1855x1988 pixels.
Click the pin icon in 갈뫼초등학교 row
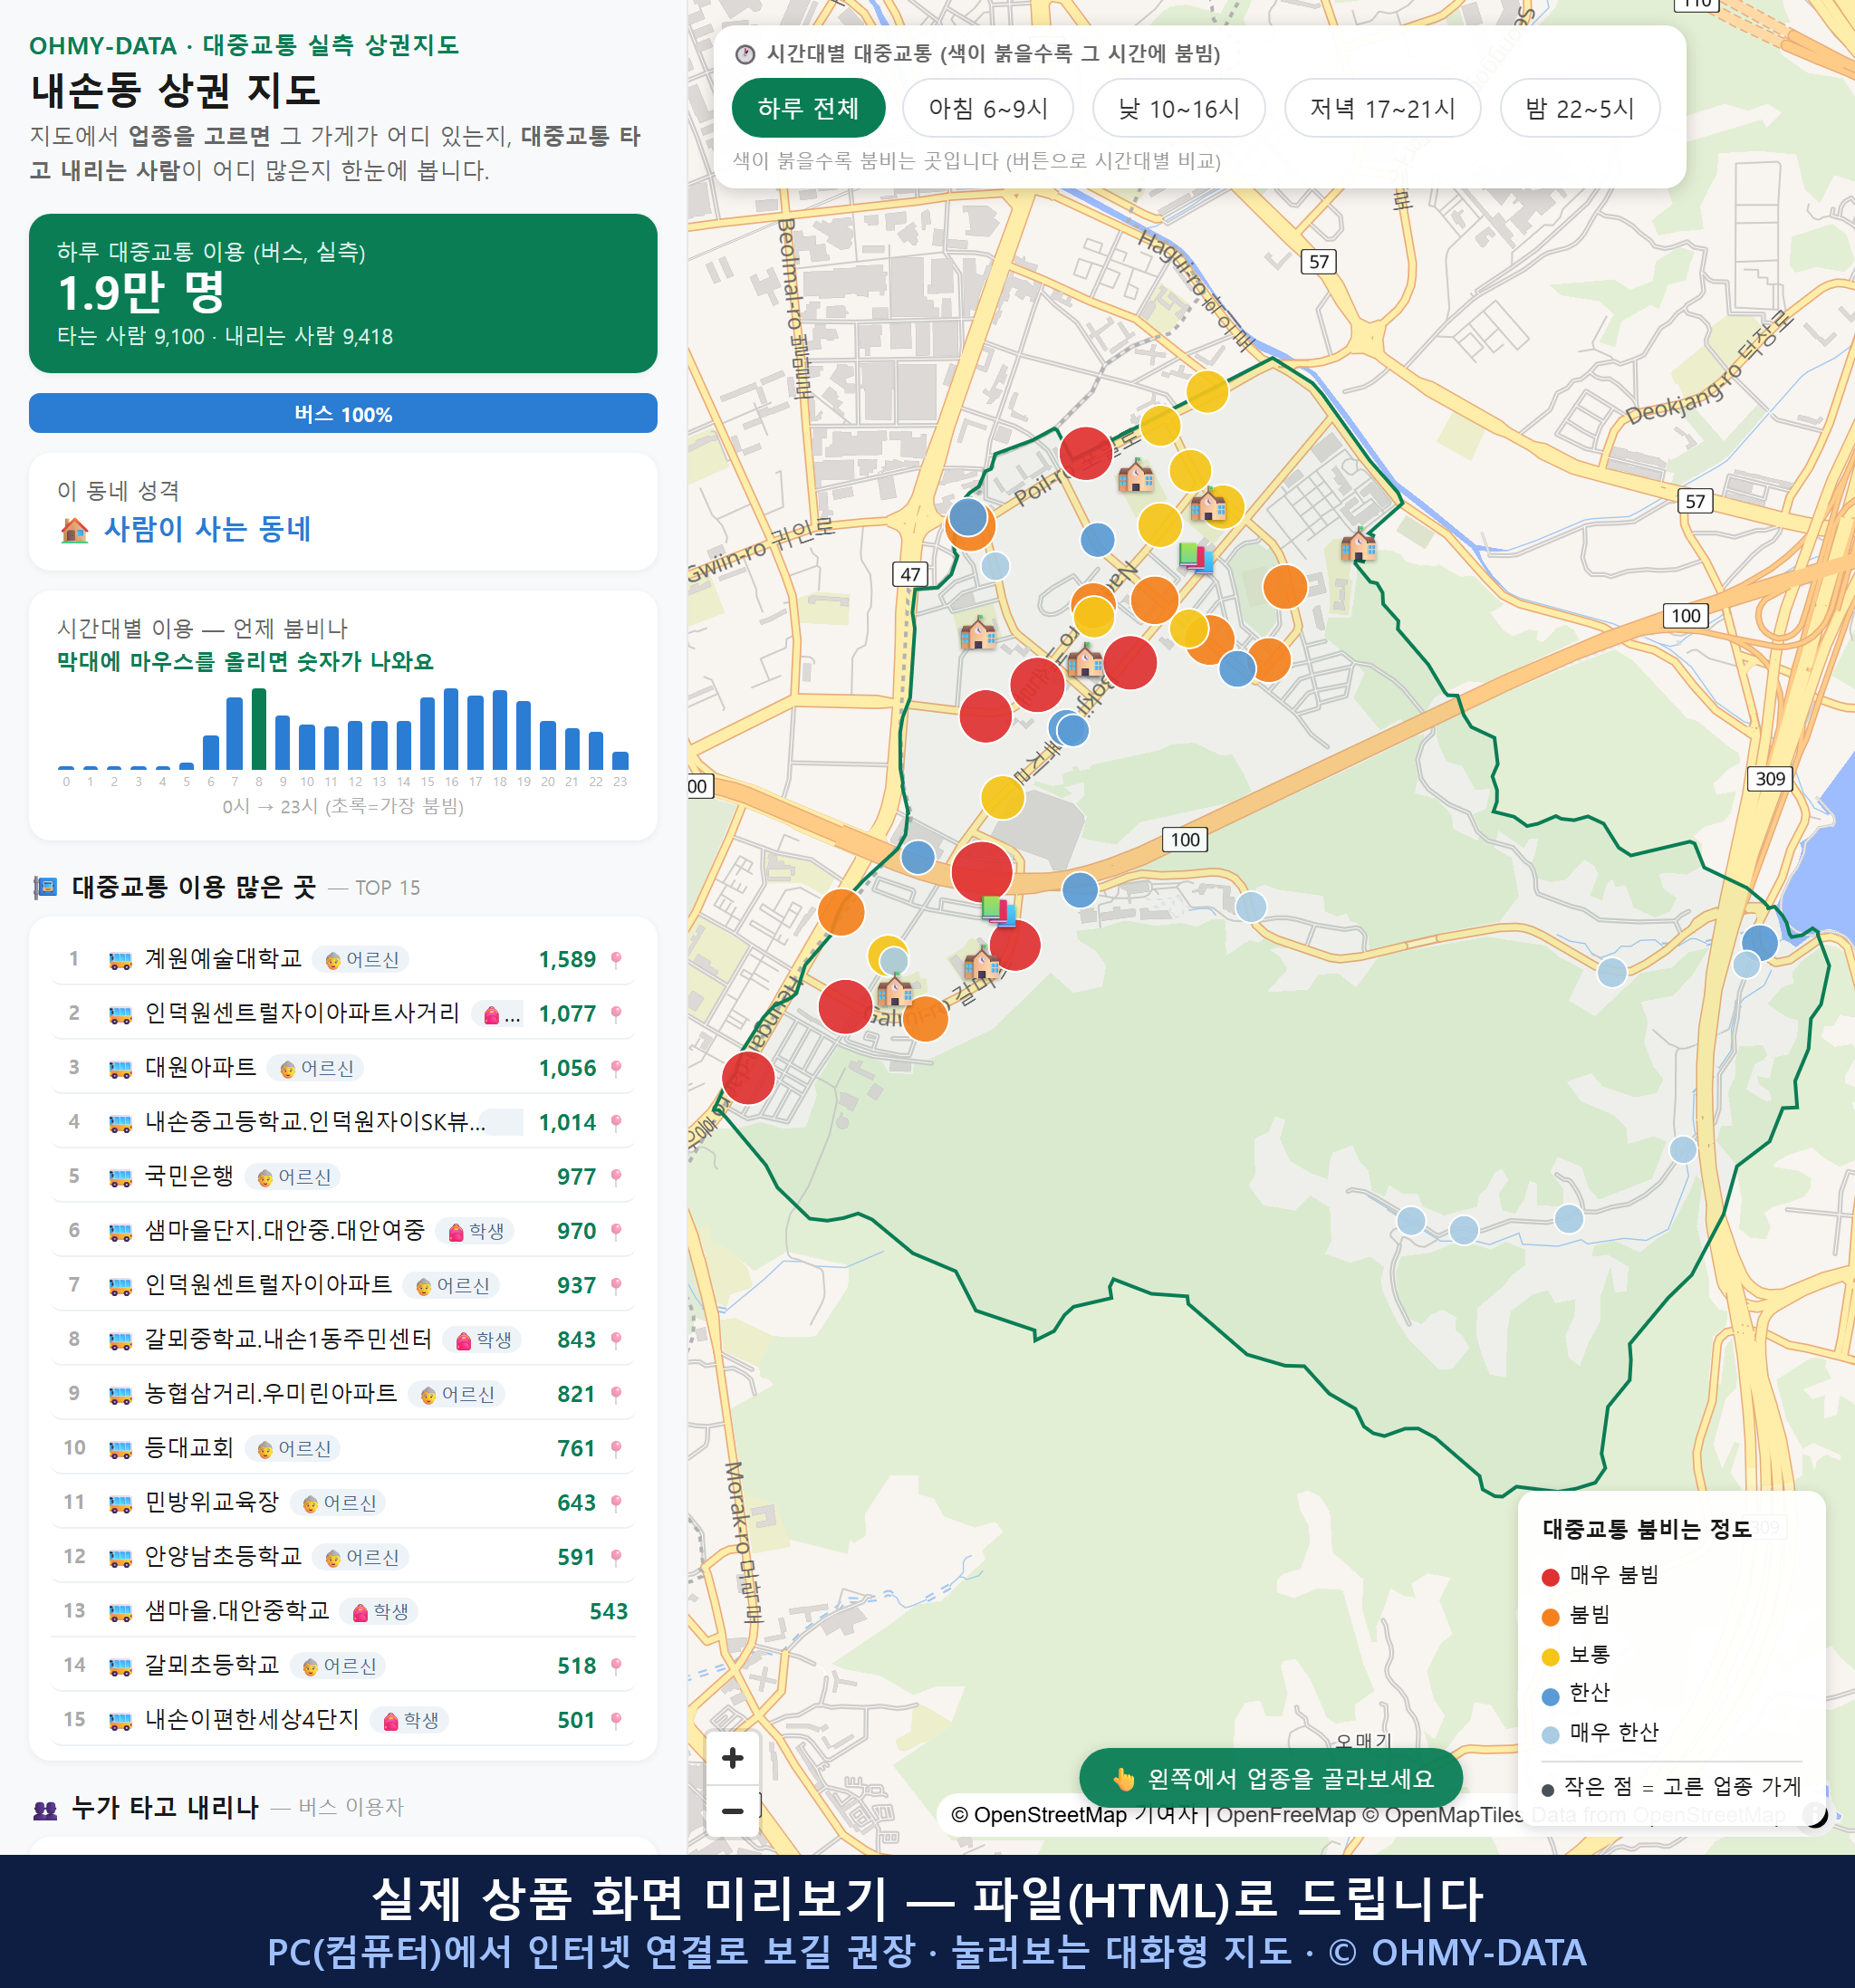(616, 1666)
